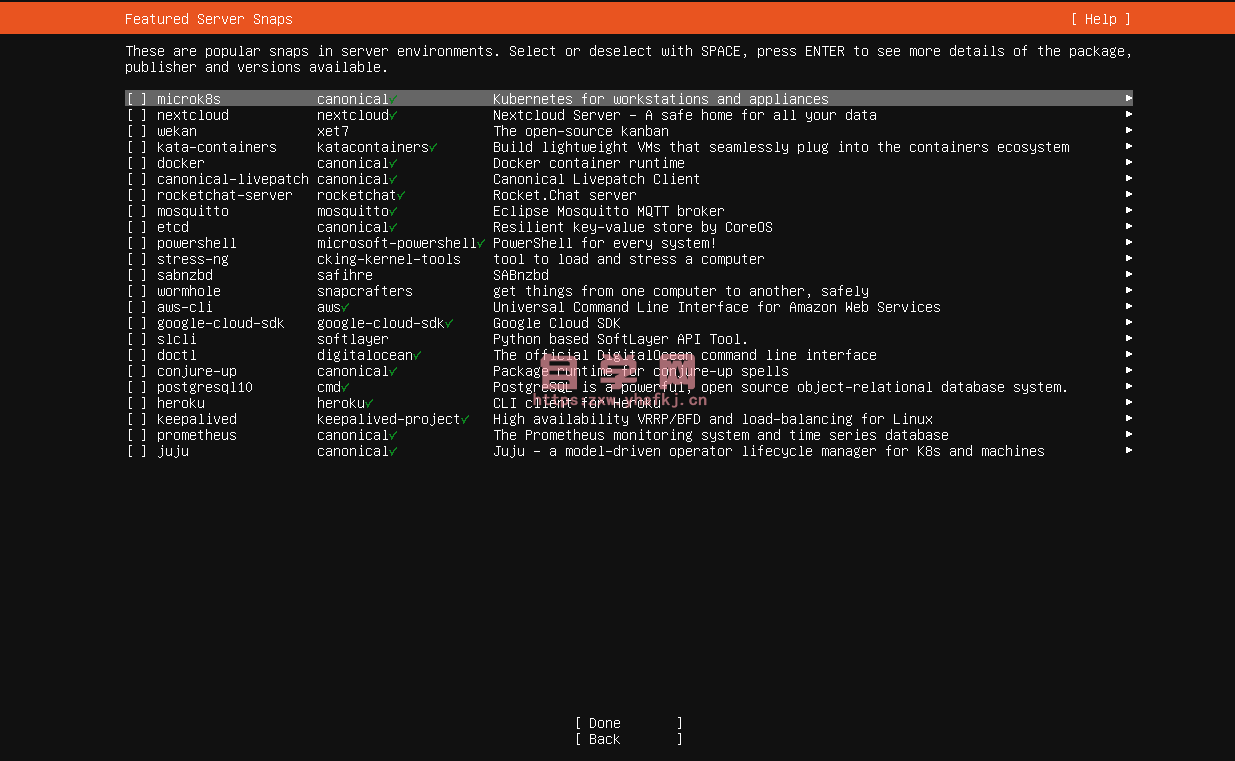Toggle the mosquitto checkbox
The image size is (1235, 761).
[x=137, y=211]
